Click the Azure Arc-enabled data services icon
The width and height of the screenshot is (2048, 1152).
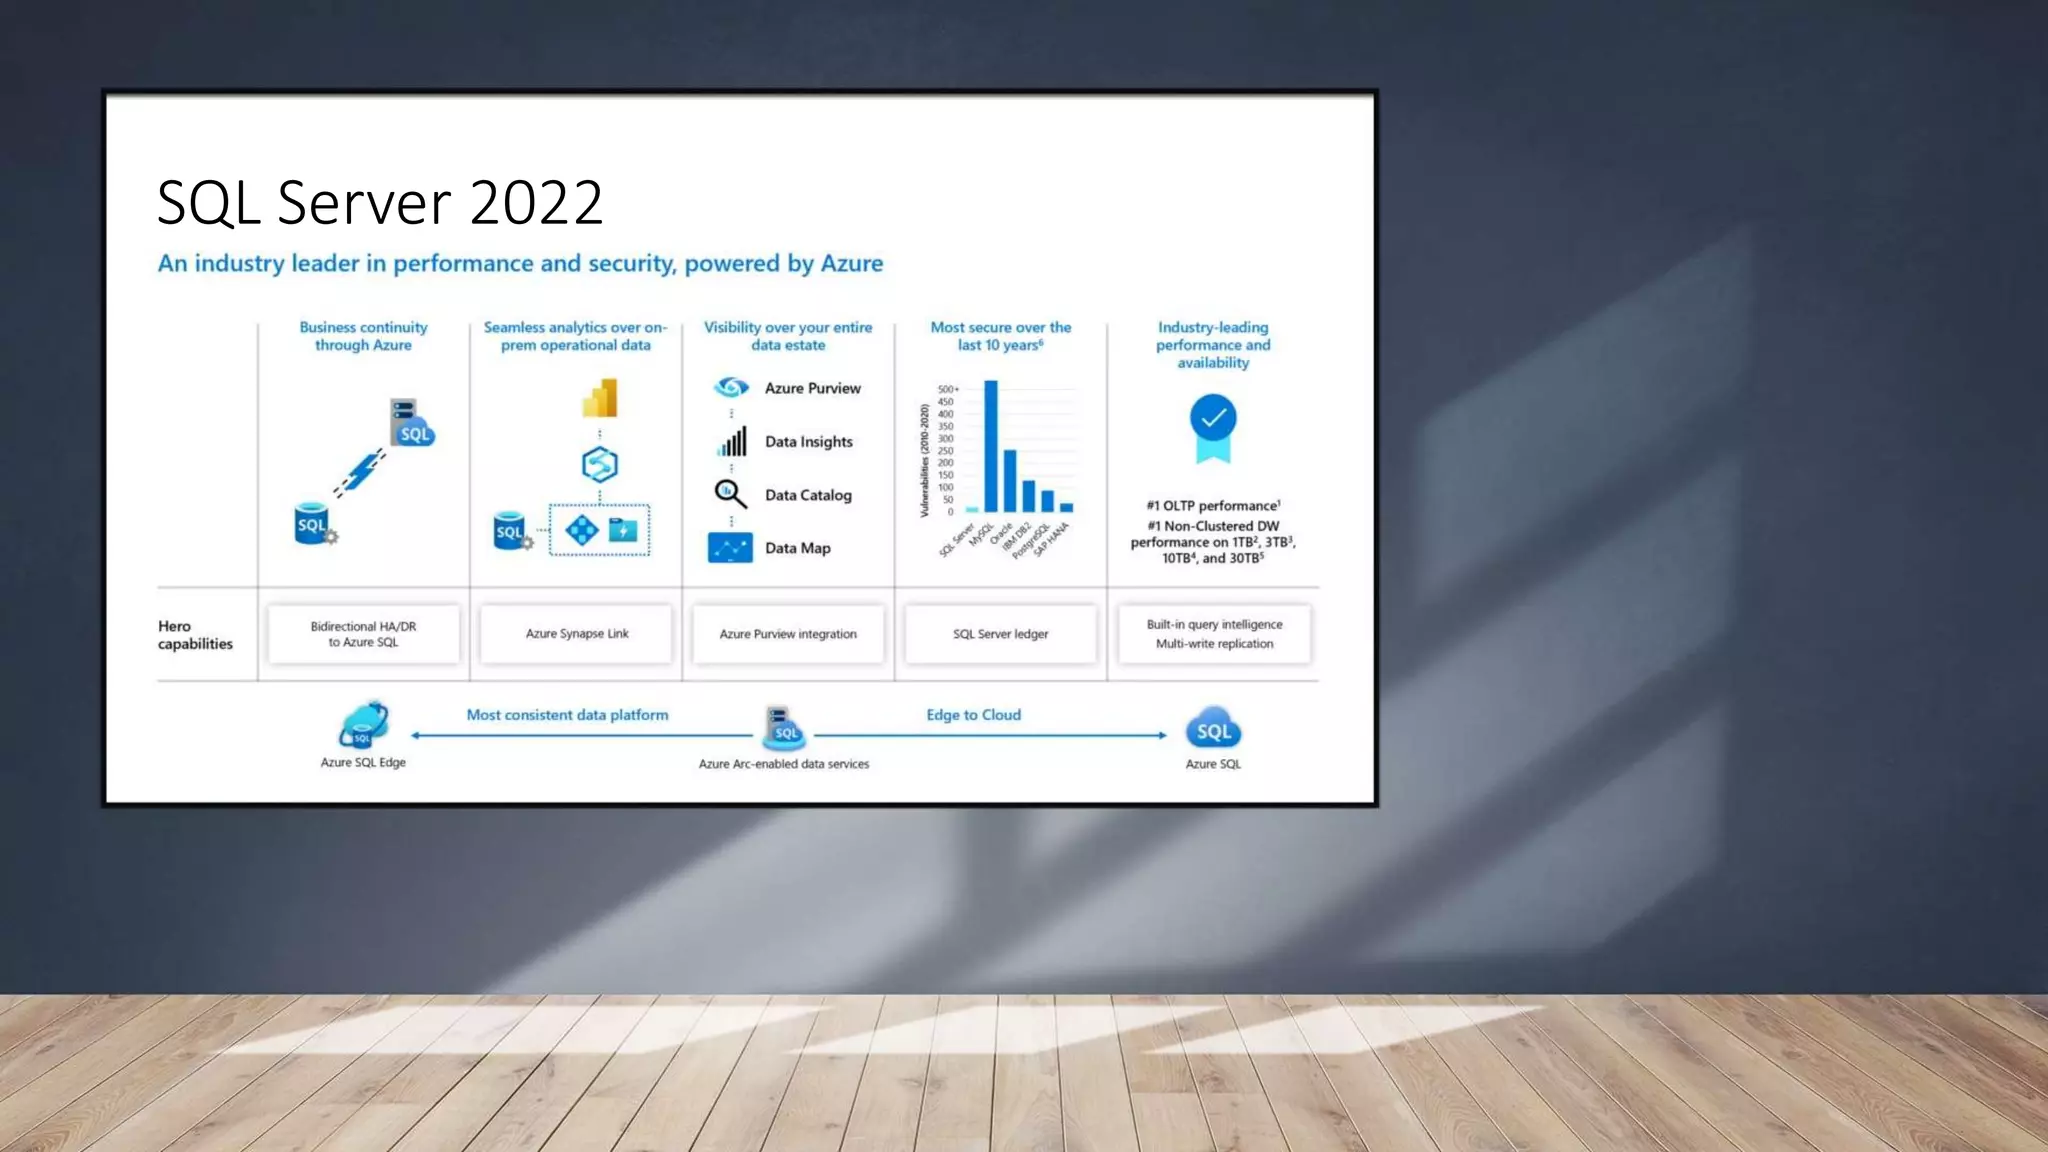point(783,728)
